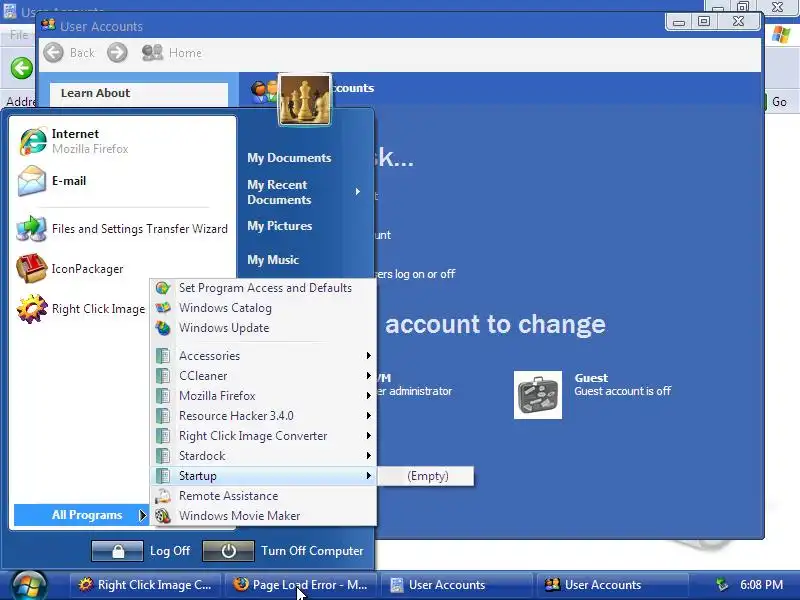Click the Remote Assistance icon
The image size is (800, 600).
coord(163,496)
